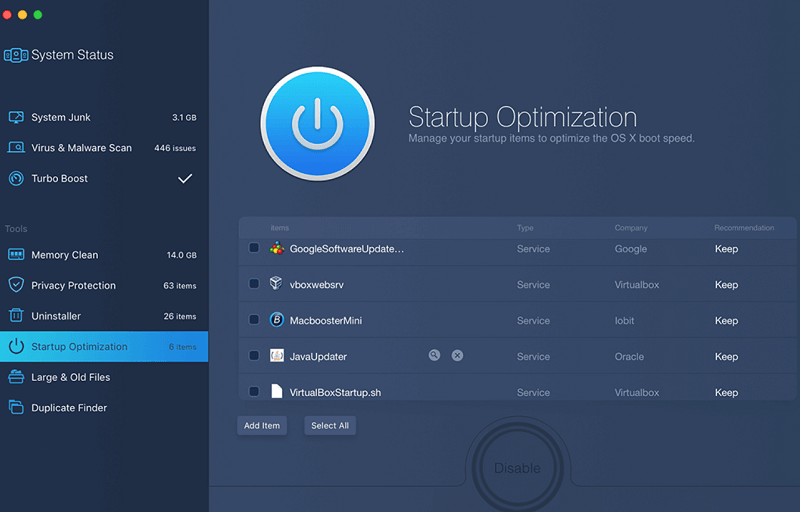Screen dimensions: 800x512
Task: Click the large blue power button graphic
Action: pos(317,123)
